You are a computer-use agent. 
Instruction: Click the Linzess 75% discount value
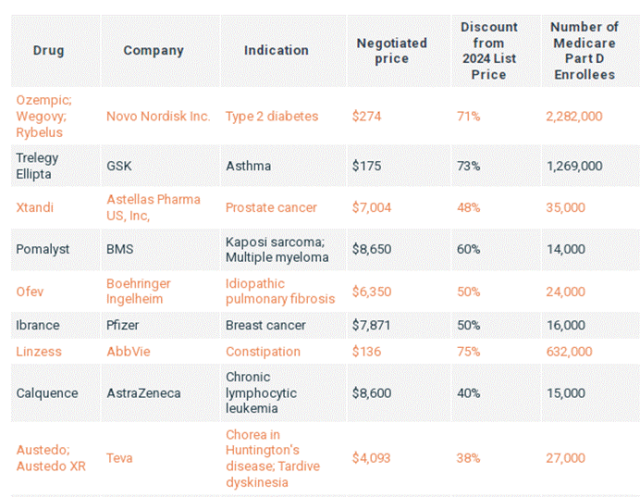click(468, 352)
